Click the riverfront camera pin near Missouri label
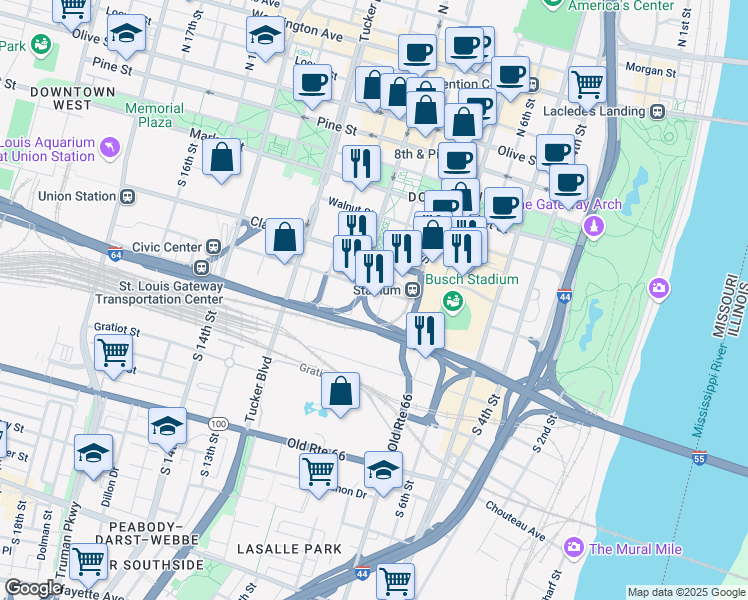Viewport: 748px width, 600px height. [x=659, y=289]
